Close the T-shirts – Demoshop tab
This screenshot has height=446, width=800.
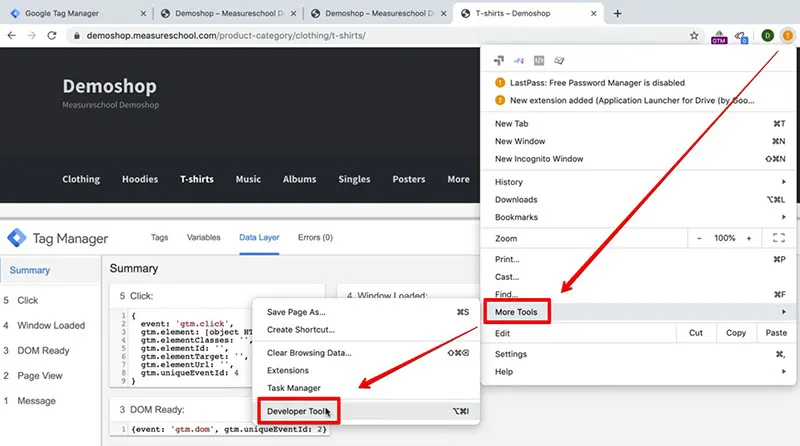click(593, 14)
